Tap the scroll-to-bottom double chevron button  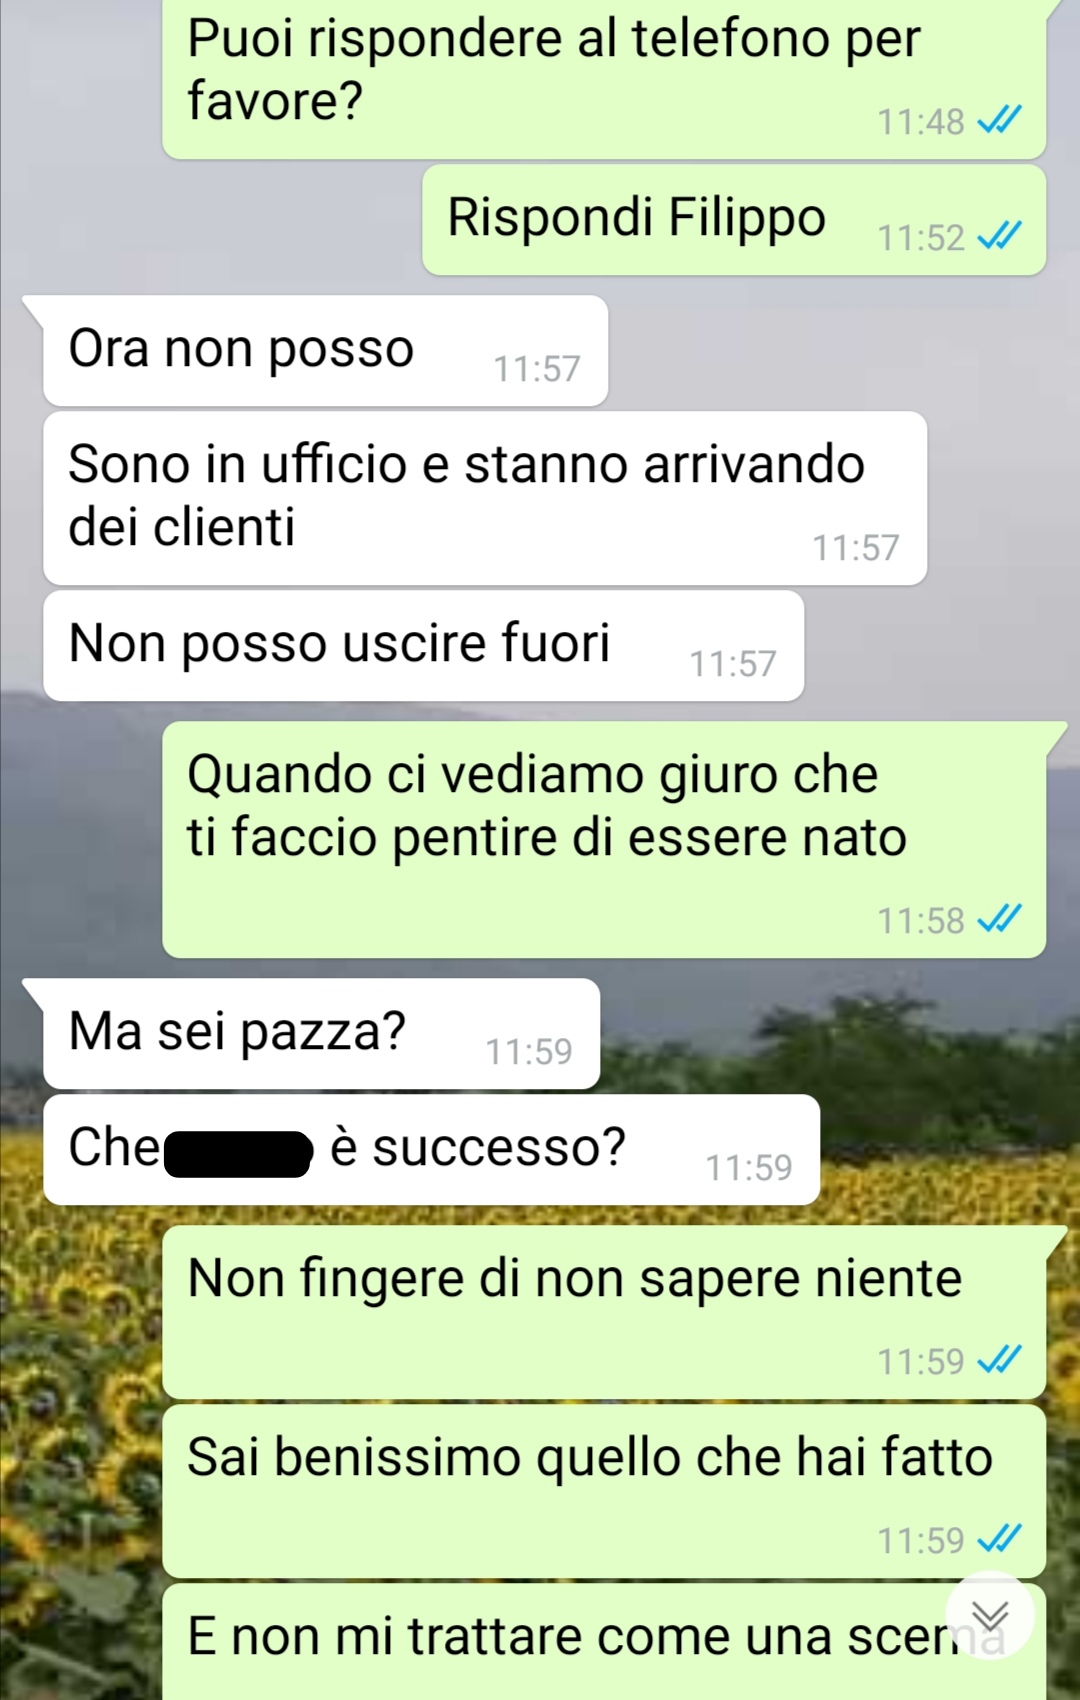(990, 1615)
